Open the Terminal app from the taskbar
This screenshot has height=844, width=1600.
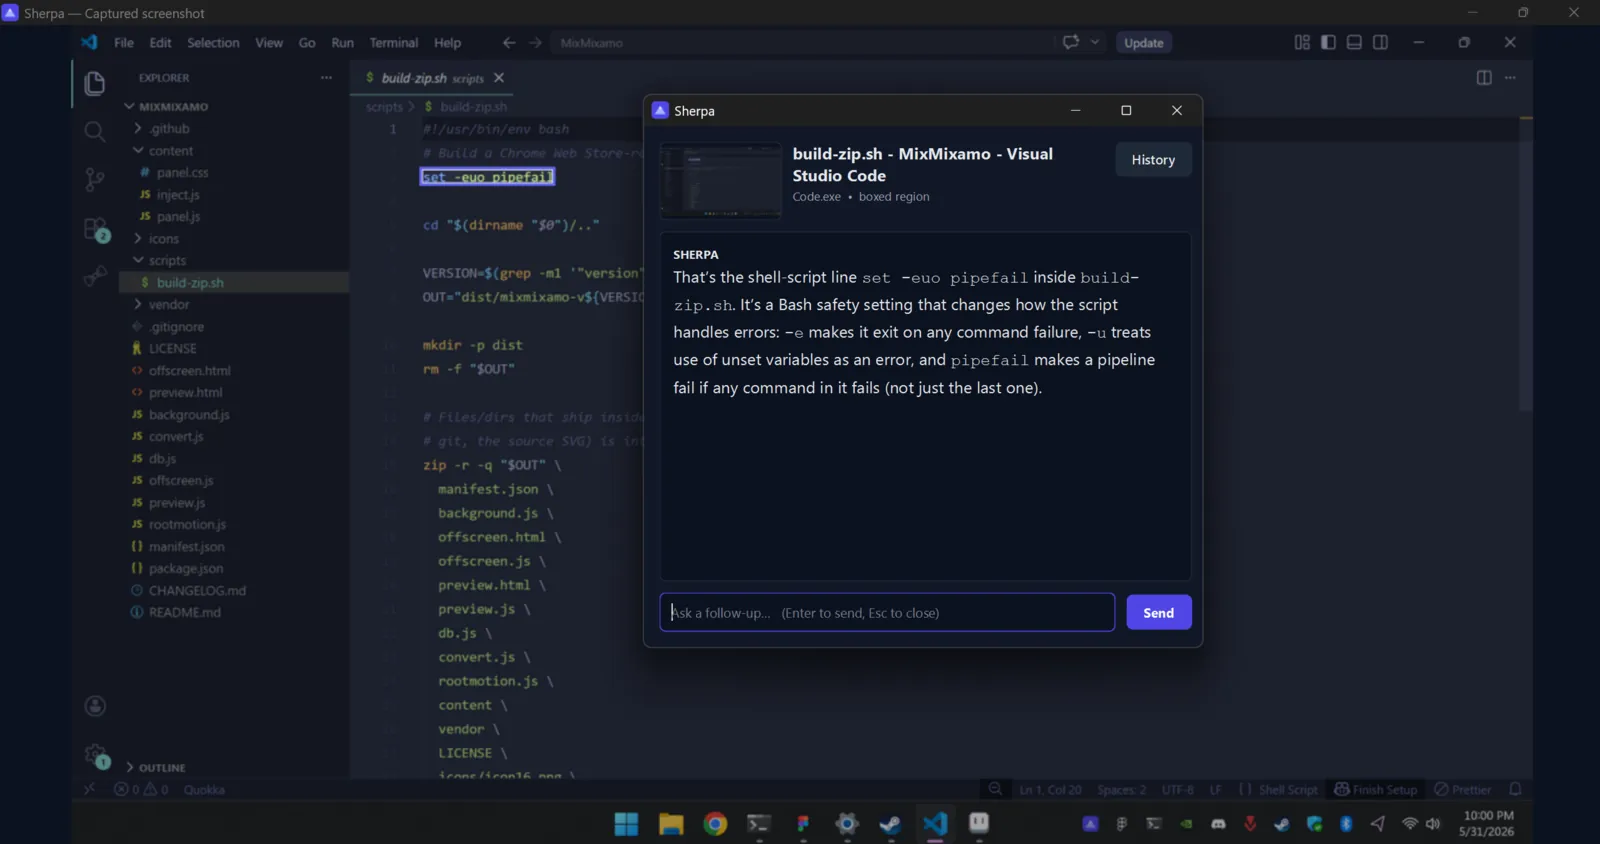759,824
